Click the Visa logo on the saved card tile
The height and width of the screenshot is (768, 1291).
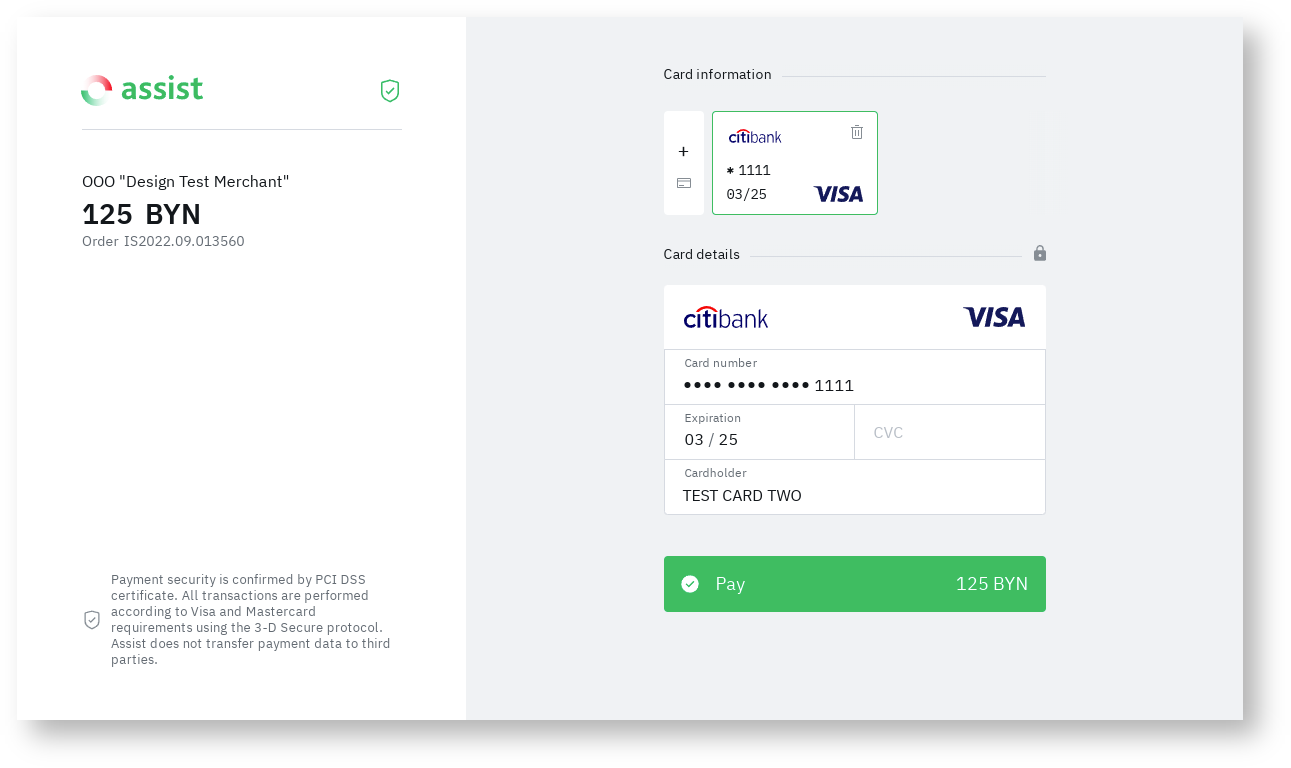[838, 194]
